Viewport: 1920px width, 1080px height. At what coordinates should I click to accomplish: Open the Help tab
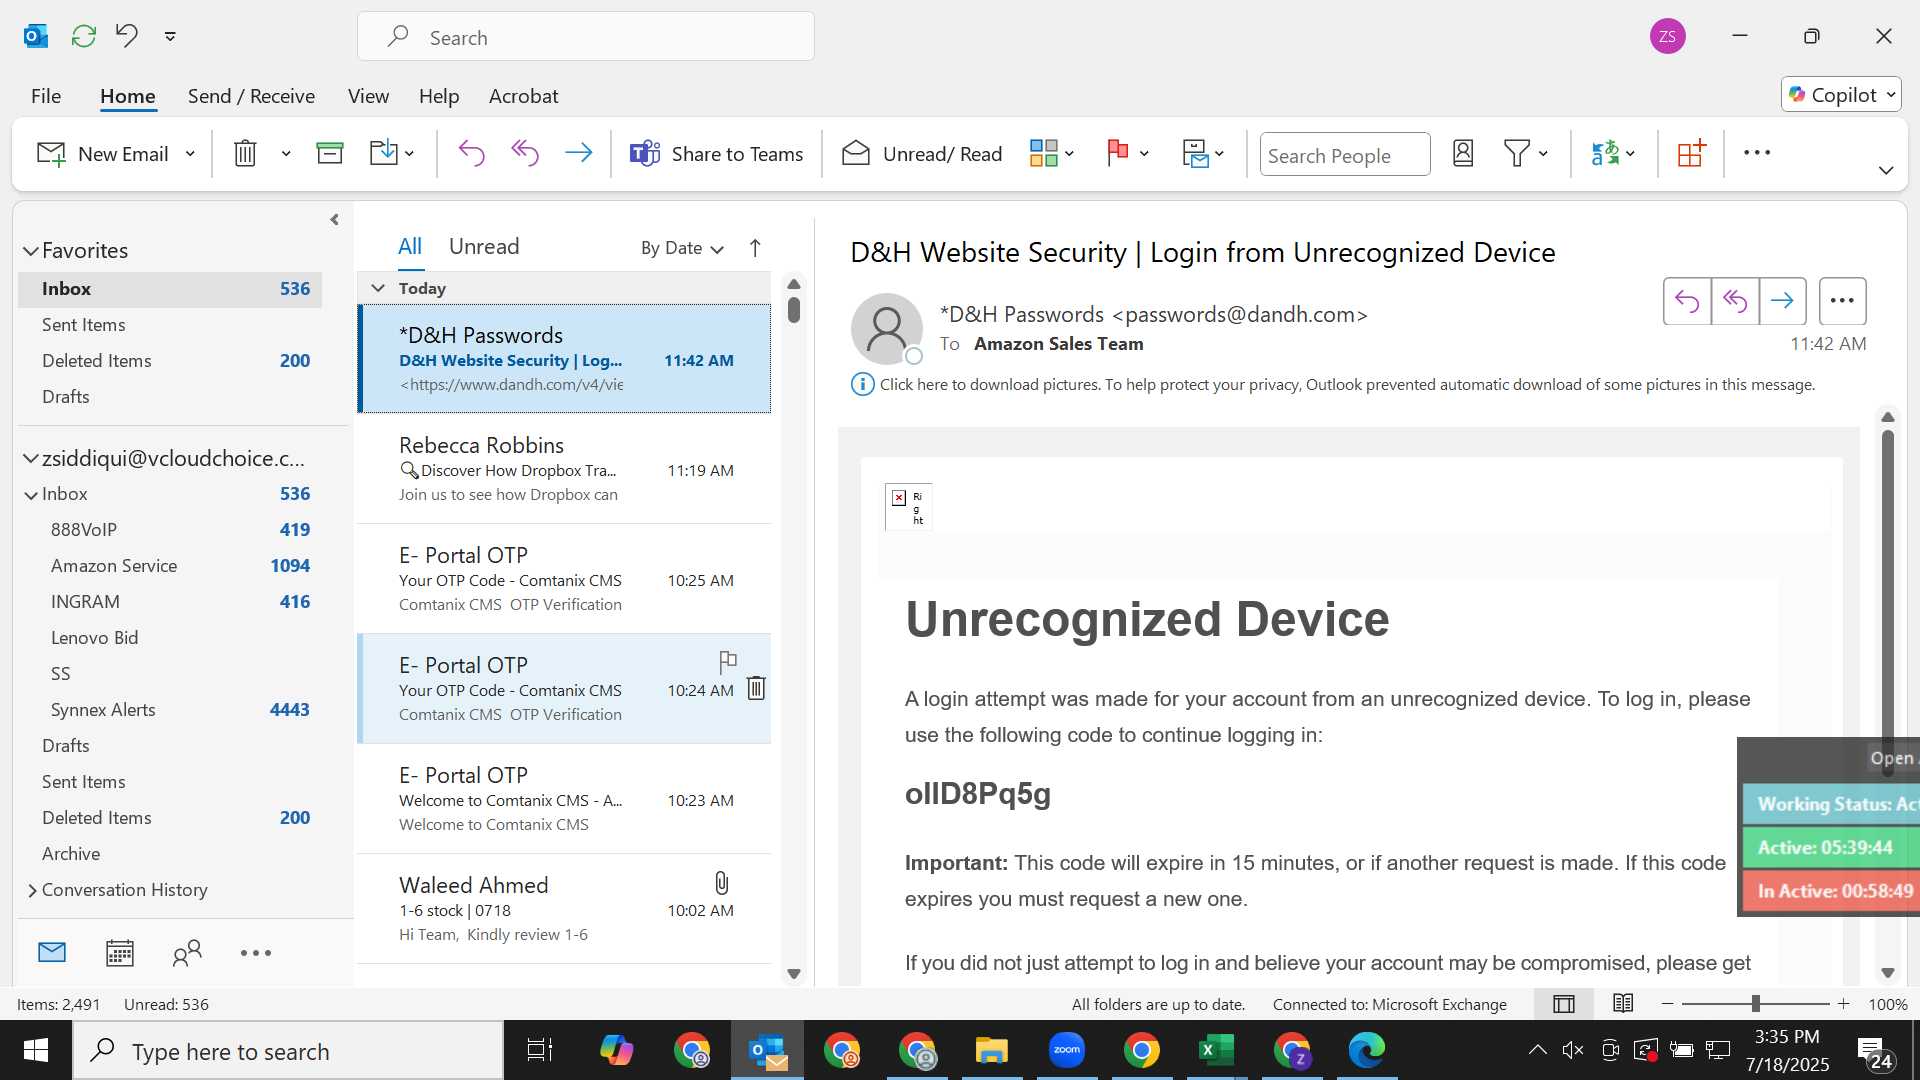pyautogui.click(x=439, y=96)
